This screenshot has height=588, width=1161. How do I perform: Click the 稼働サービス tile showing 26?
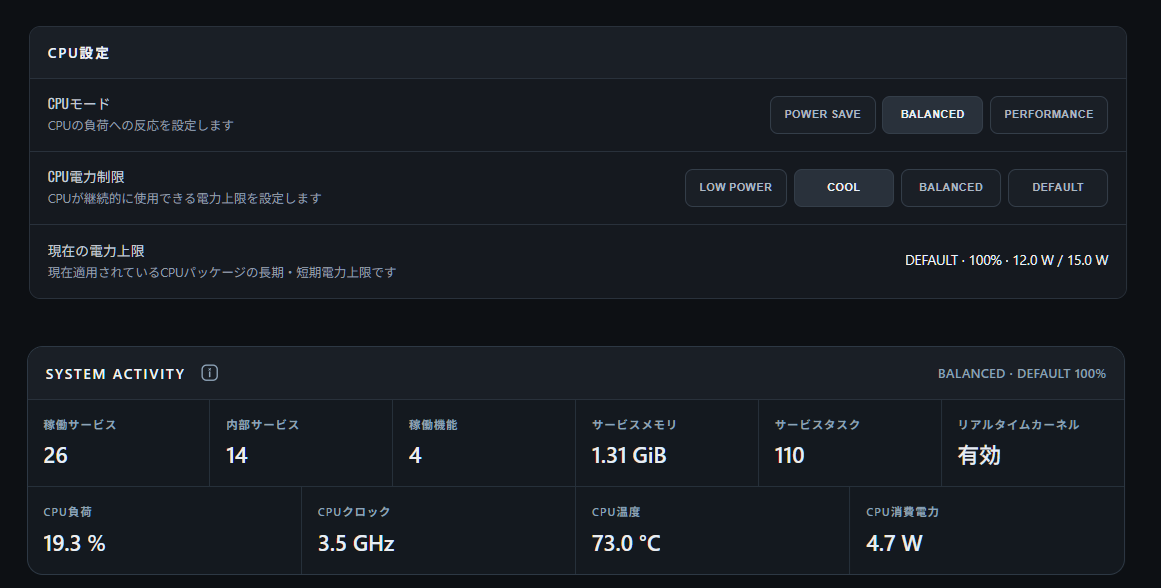(x=118, y=443)
